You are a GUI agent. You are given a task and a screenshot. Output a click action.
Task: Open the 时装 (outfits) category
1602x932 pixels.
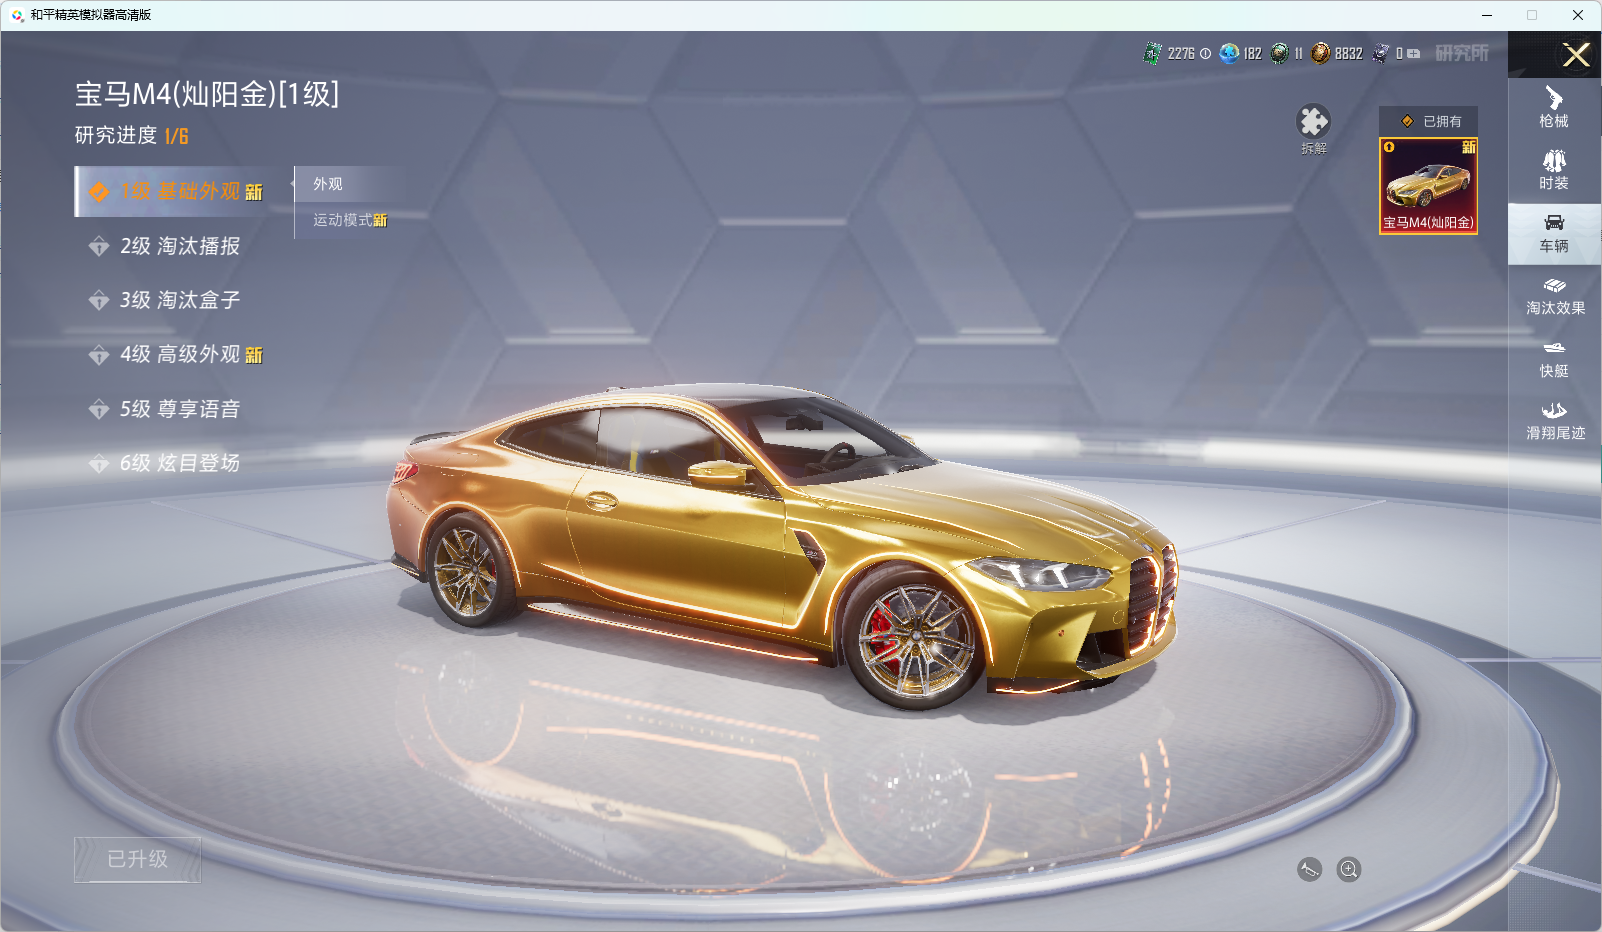[x=1554, y=170]
